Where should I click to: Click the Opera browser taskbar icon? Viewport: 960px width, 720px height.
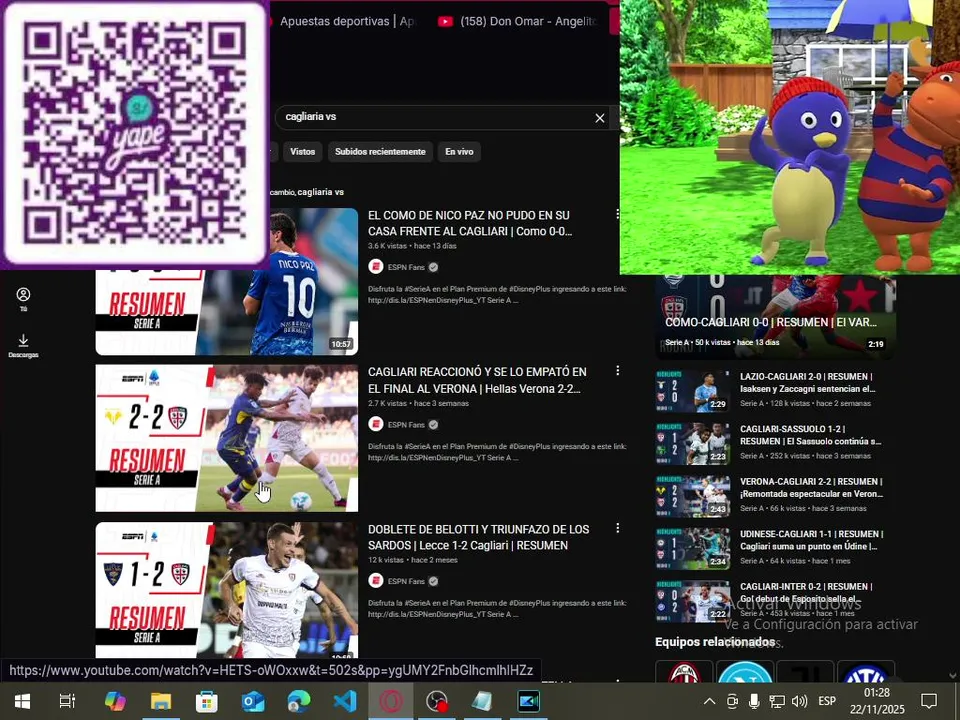coord(391,701)
